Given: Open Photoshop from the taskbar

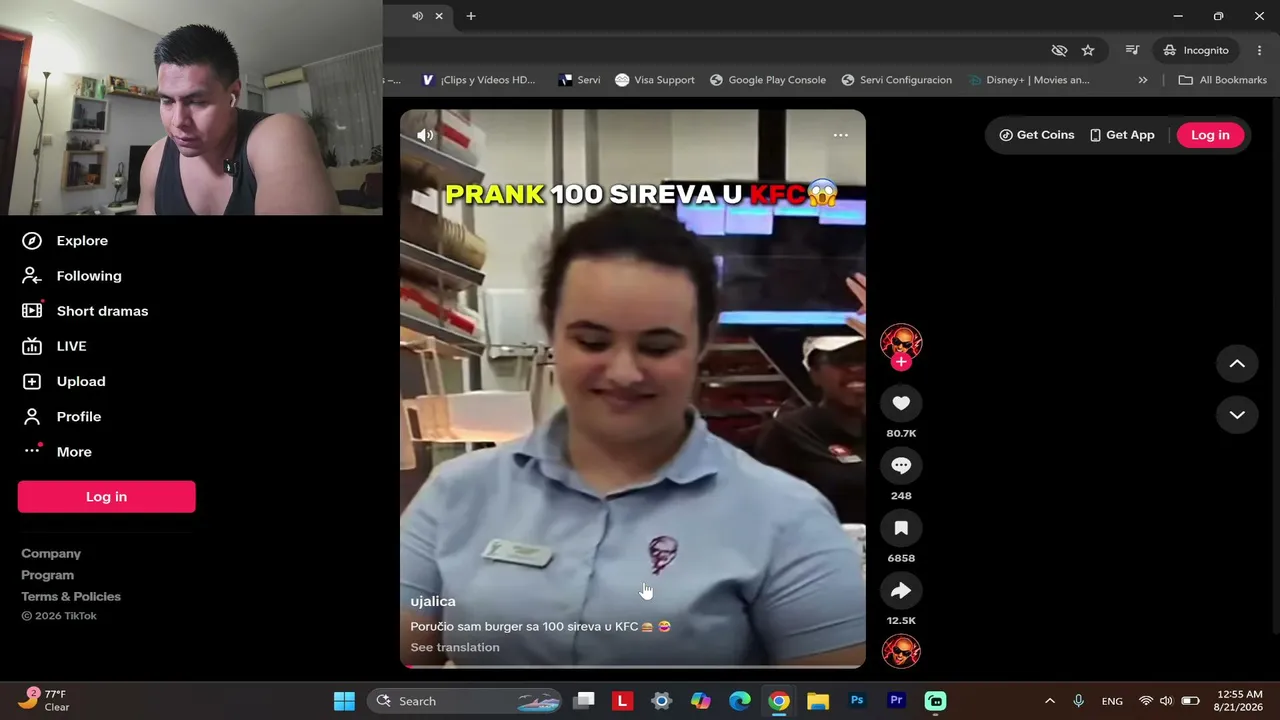Looking at the screenshot, I should (x=857, y=701).
